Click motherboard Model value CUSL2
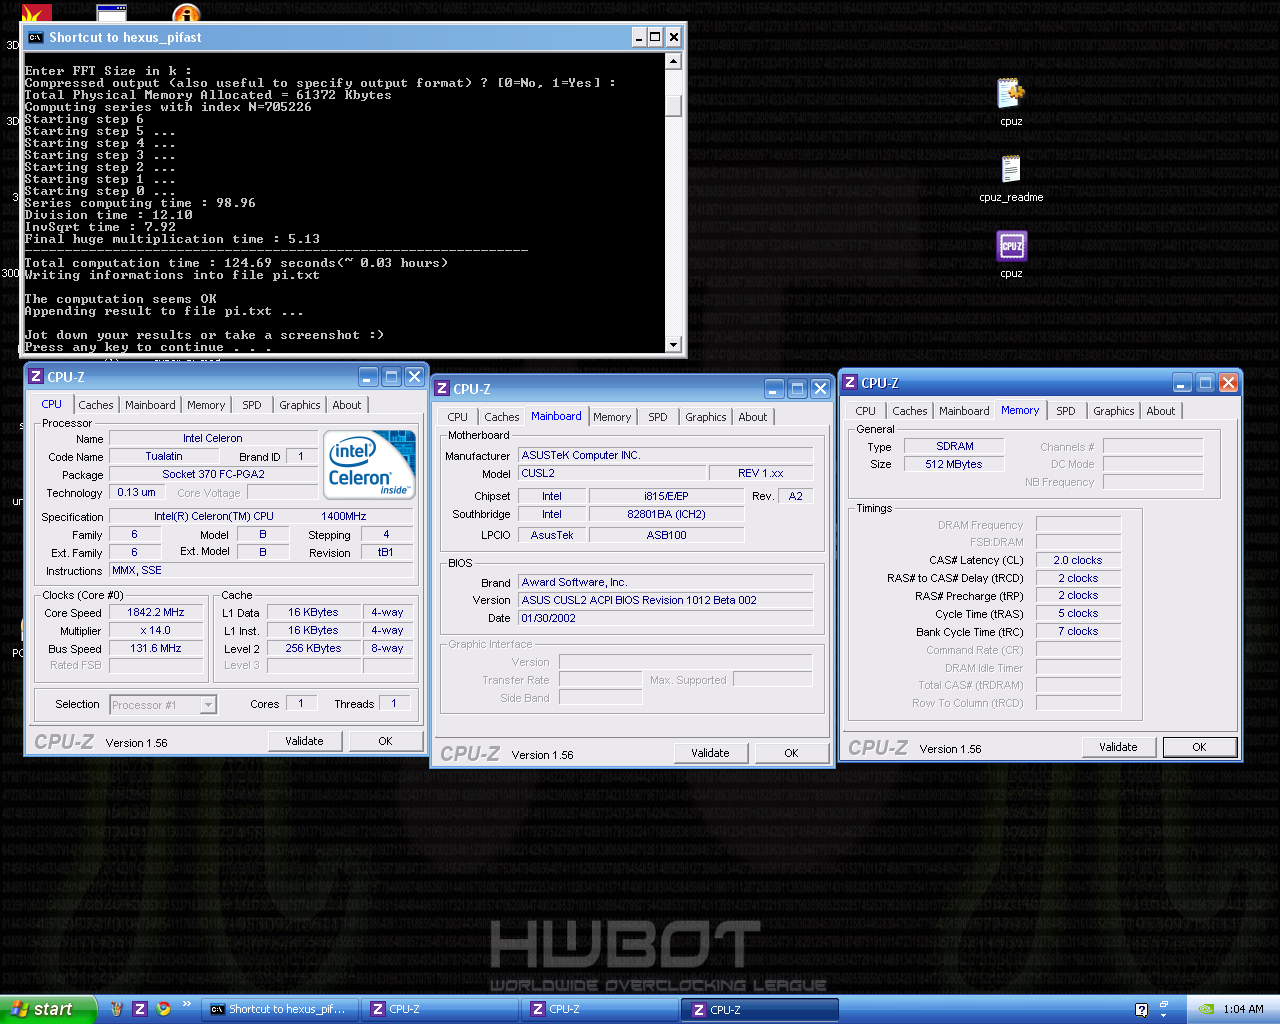Screen dimensions: 1280x1024 point(612,473)
